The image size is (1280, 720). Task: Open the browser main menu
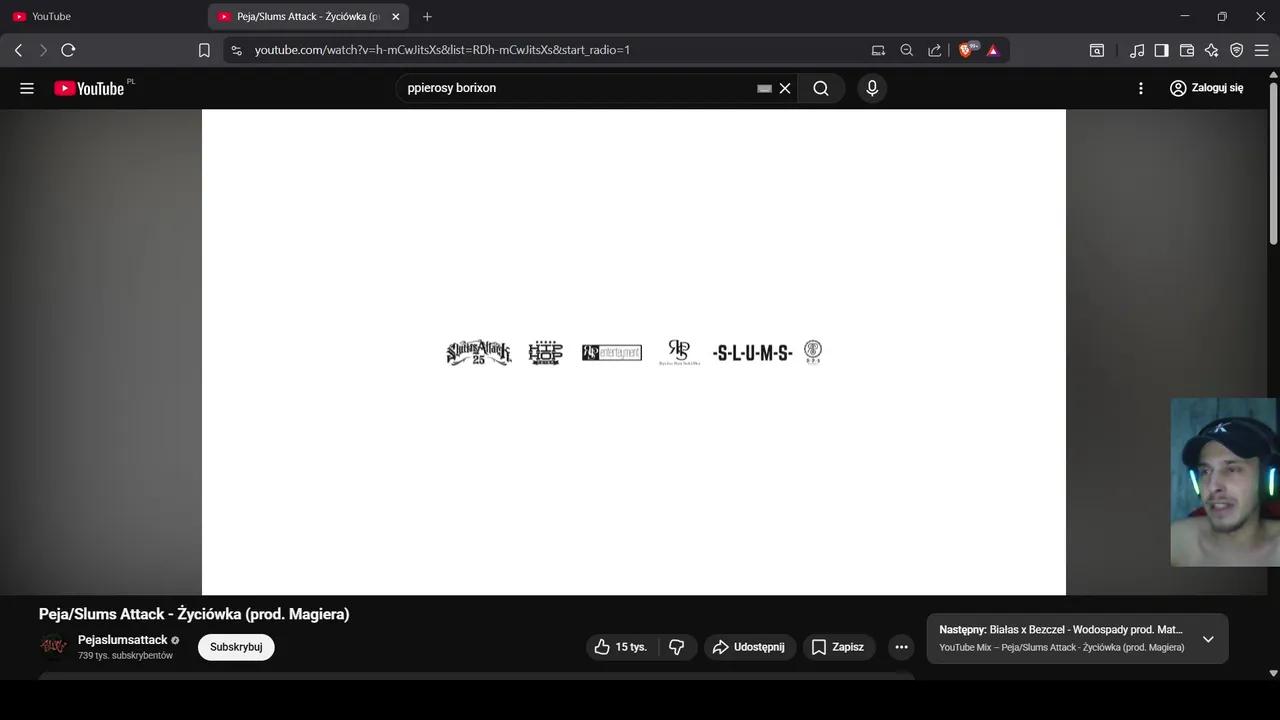coord(1262,50)
